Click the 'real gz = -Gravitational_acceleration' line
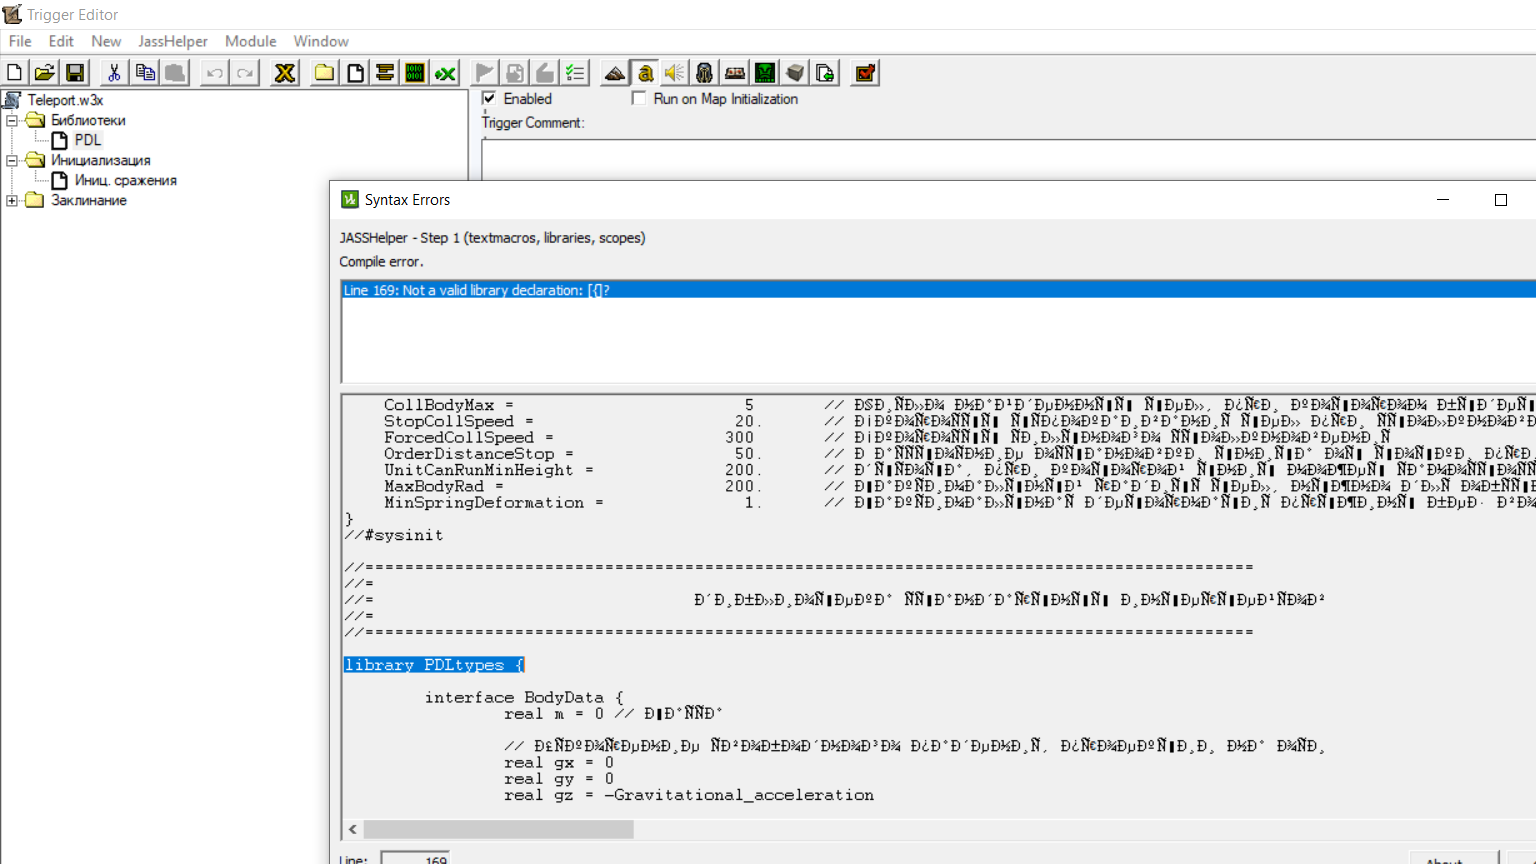This screenshot has width=1536, height=864. click(x=689, y=795)
